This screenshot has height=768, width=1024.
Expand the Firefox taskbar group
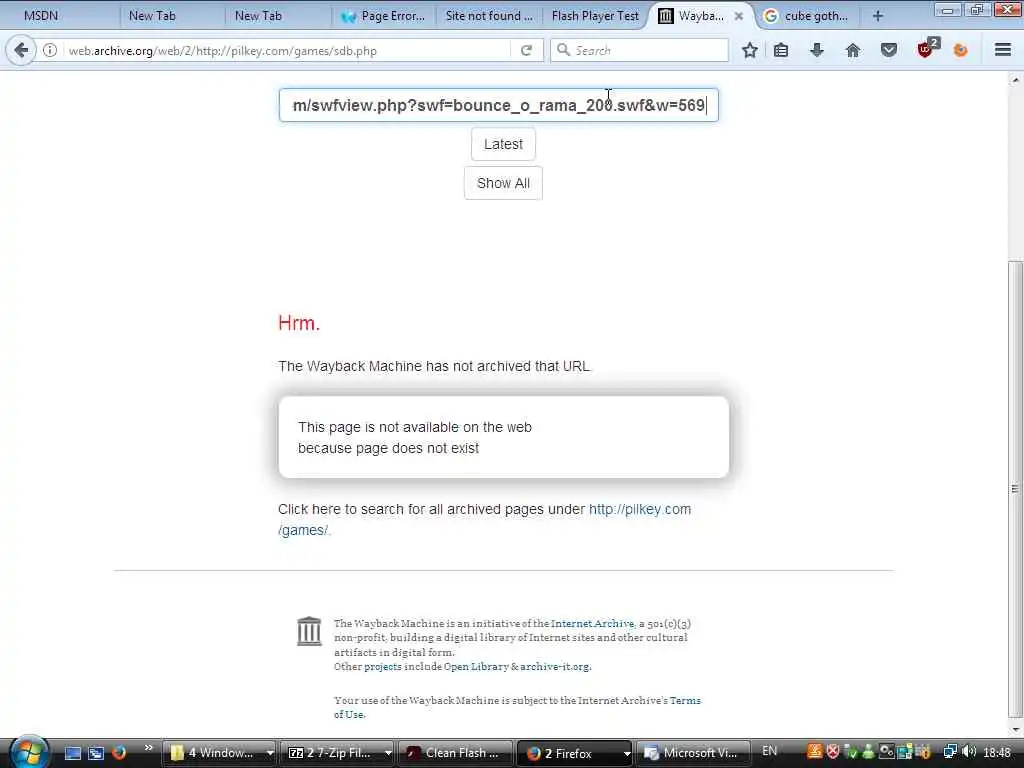pos(627,753)
